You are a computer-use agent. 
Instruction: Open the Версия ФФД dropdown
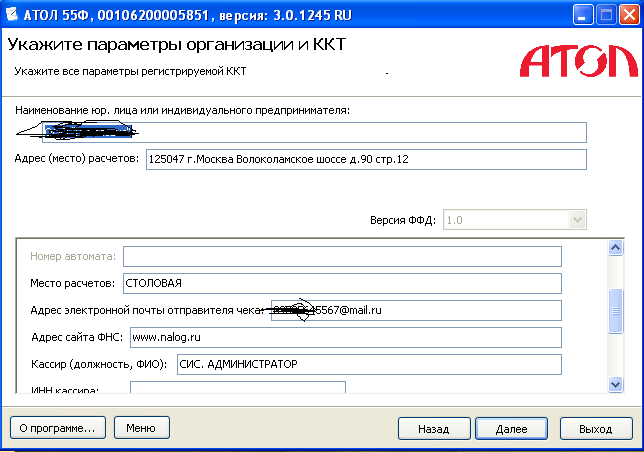[577, 221]
